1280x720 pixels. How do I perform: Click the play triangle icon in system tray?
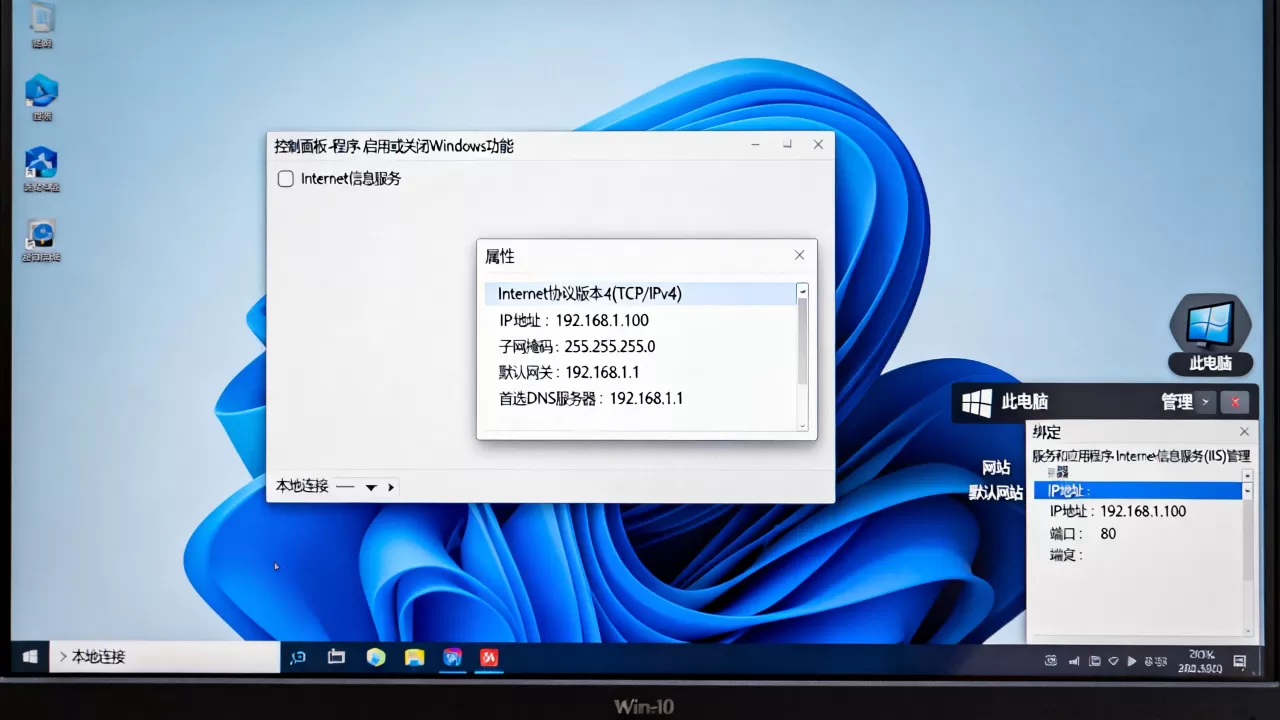coord(1132,661)
